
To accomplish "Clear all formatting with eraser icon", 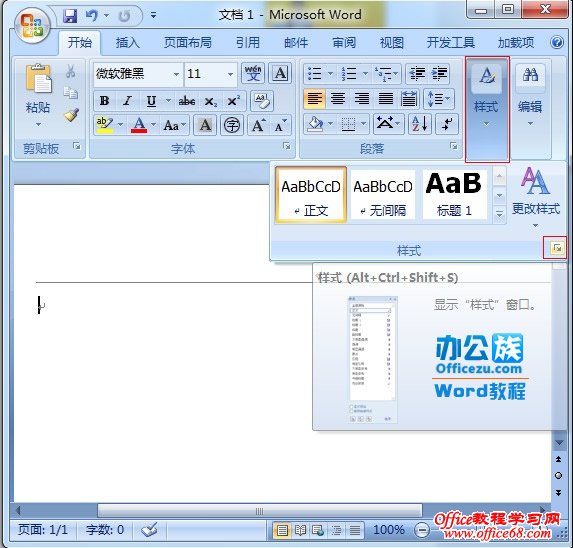I will coord(262,100).
